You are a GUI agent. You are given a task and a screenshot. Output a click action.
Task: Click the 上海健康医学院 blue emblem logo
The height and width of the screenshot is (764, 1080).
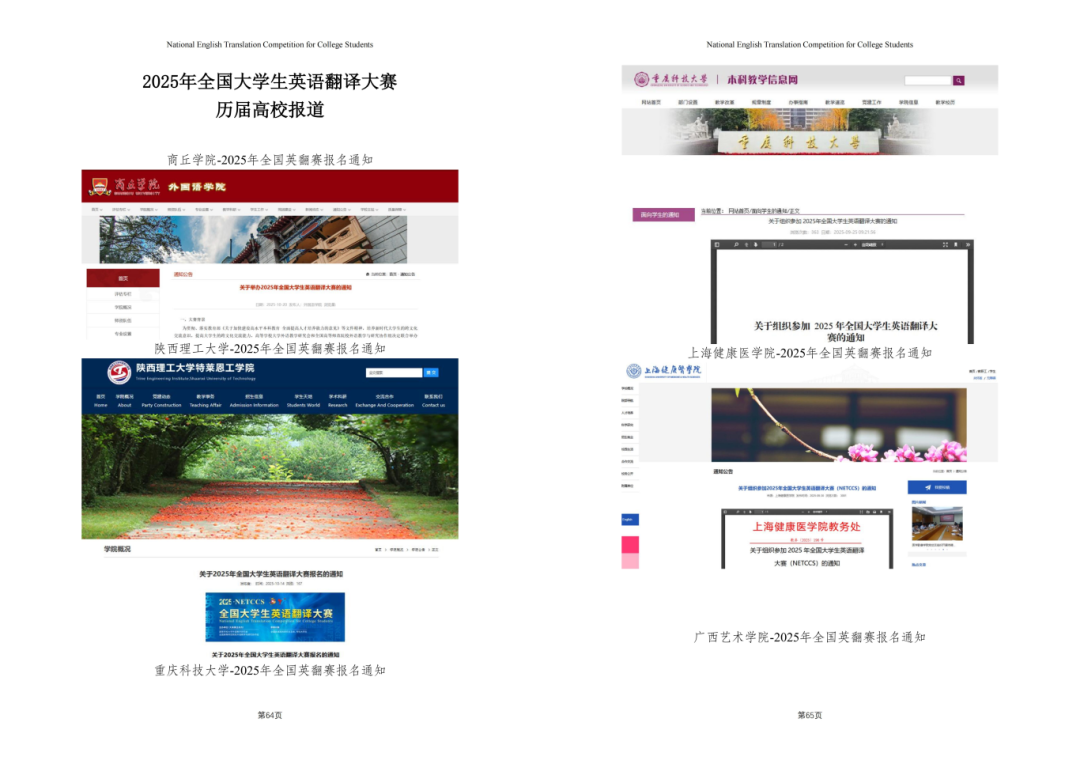634,371
